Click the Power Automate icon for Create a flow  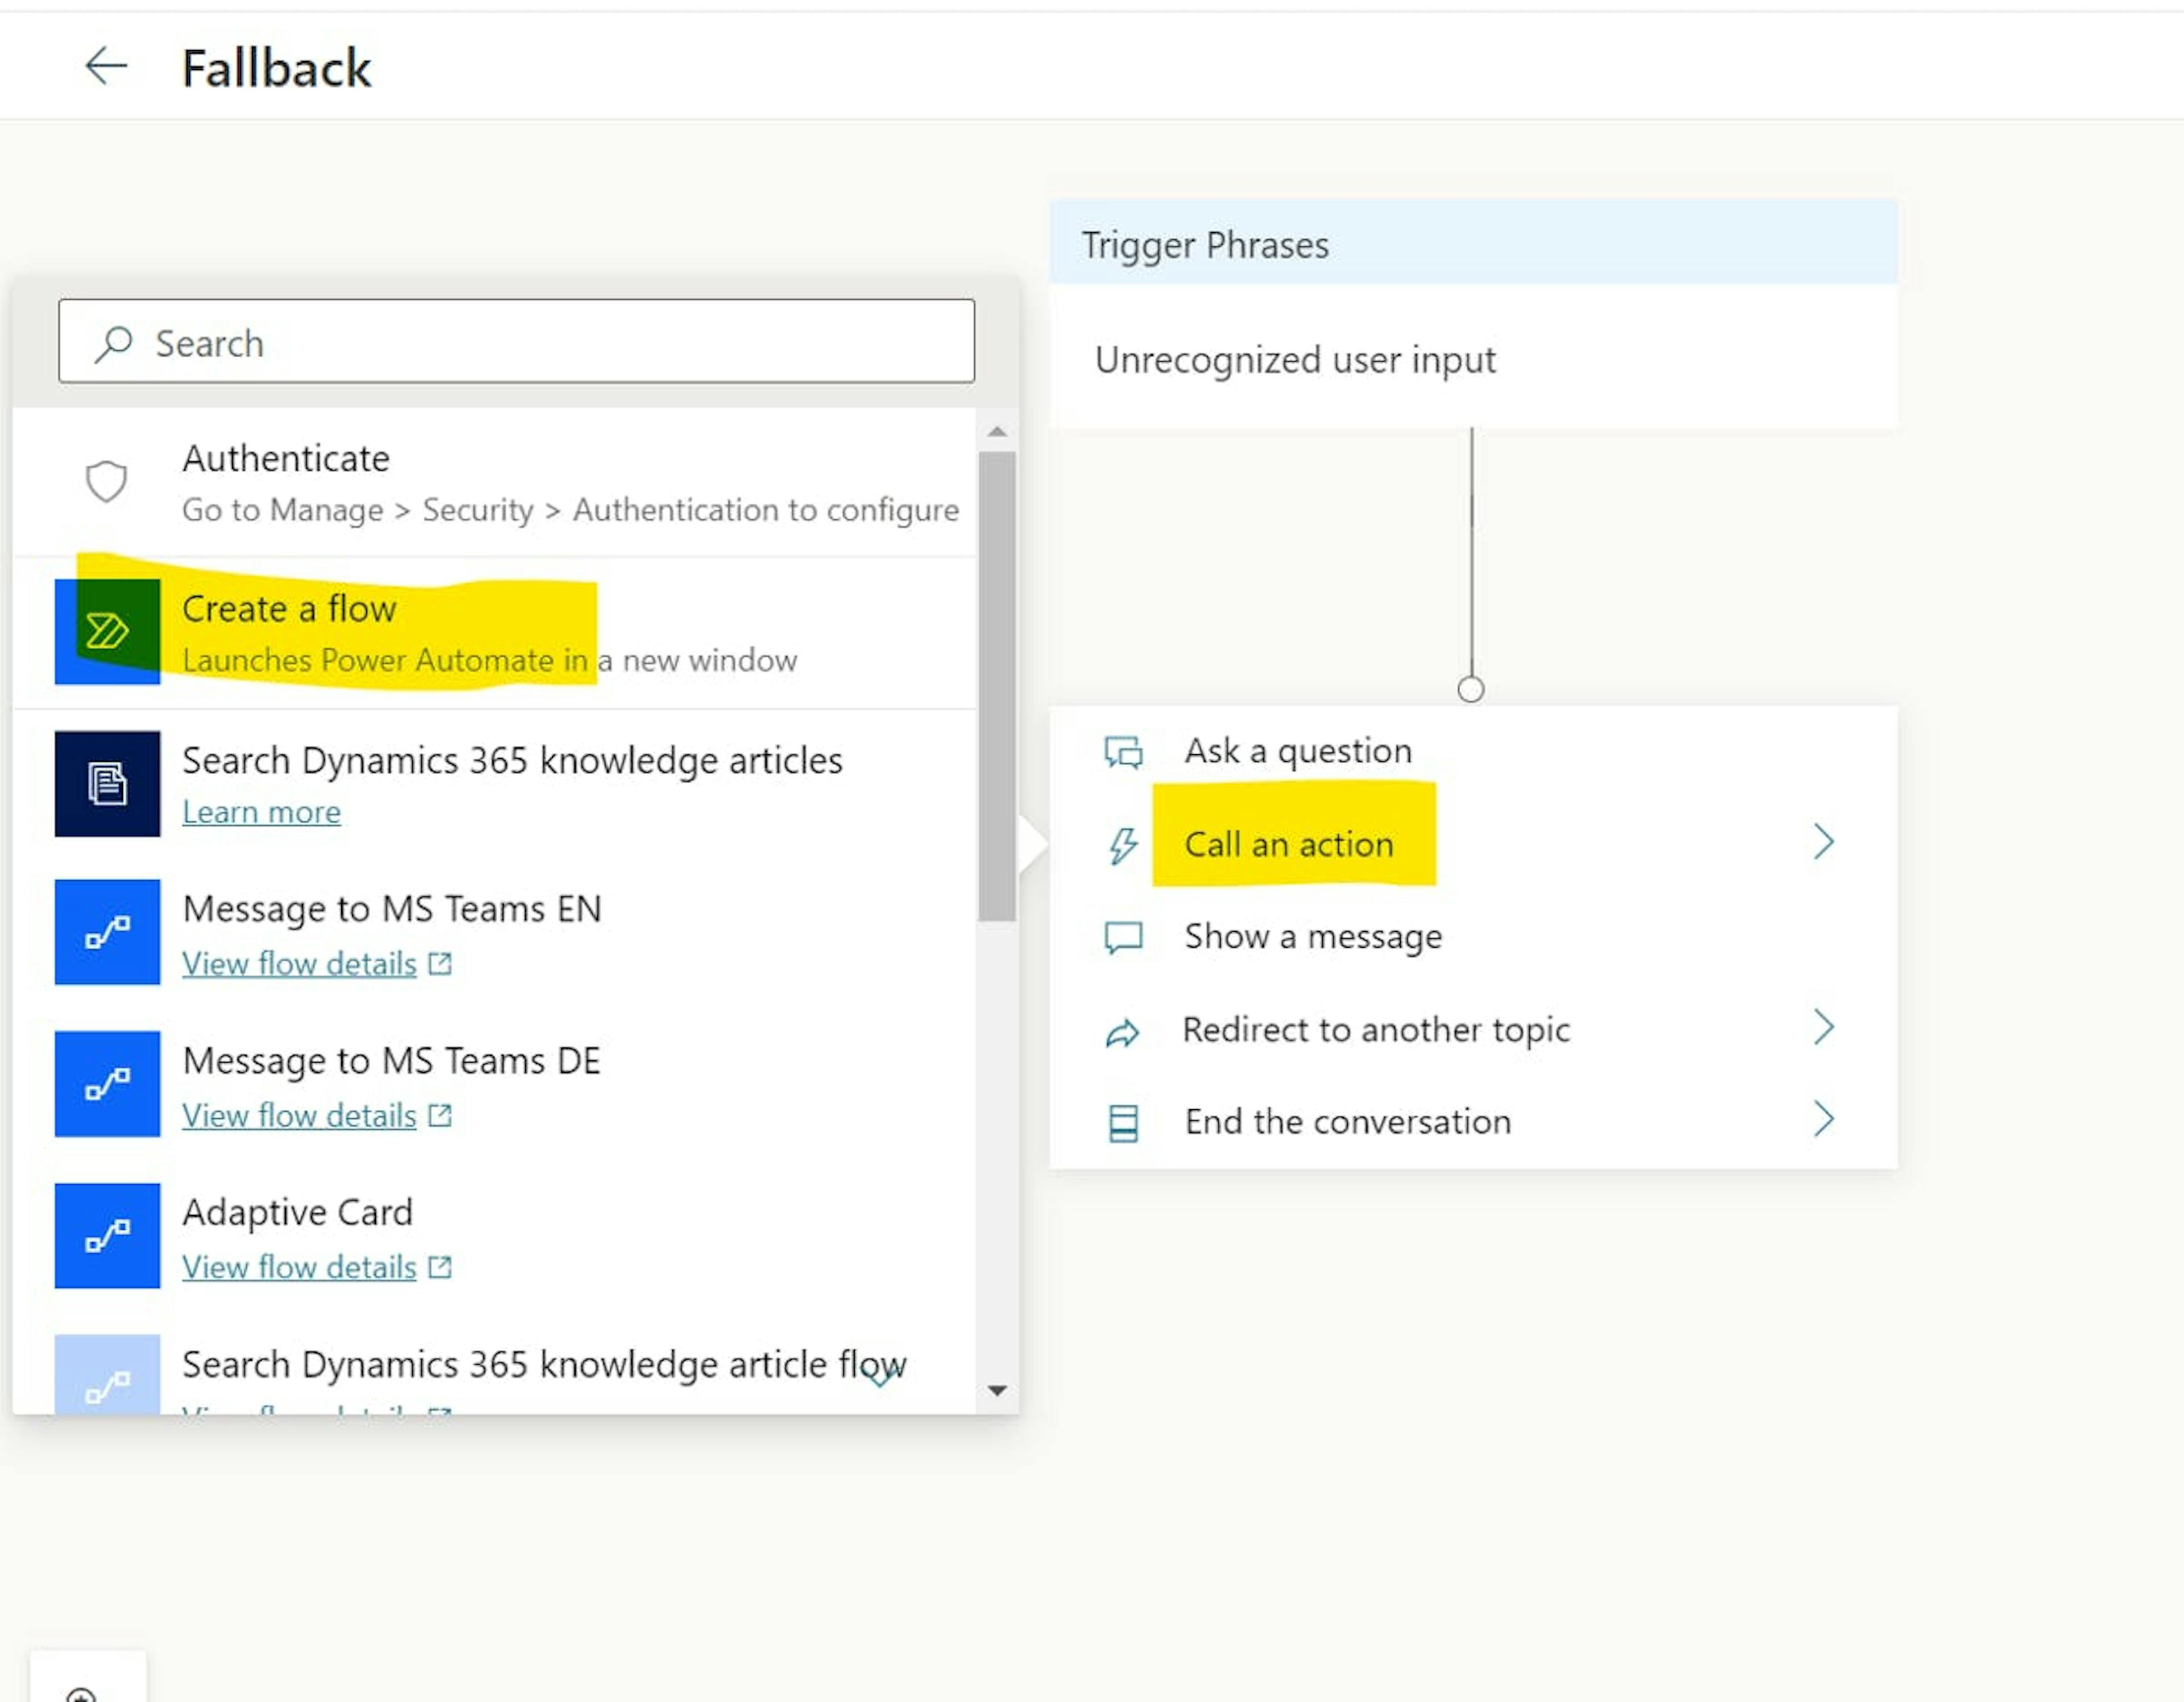tap(107, 632)
